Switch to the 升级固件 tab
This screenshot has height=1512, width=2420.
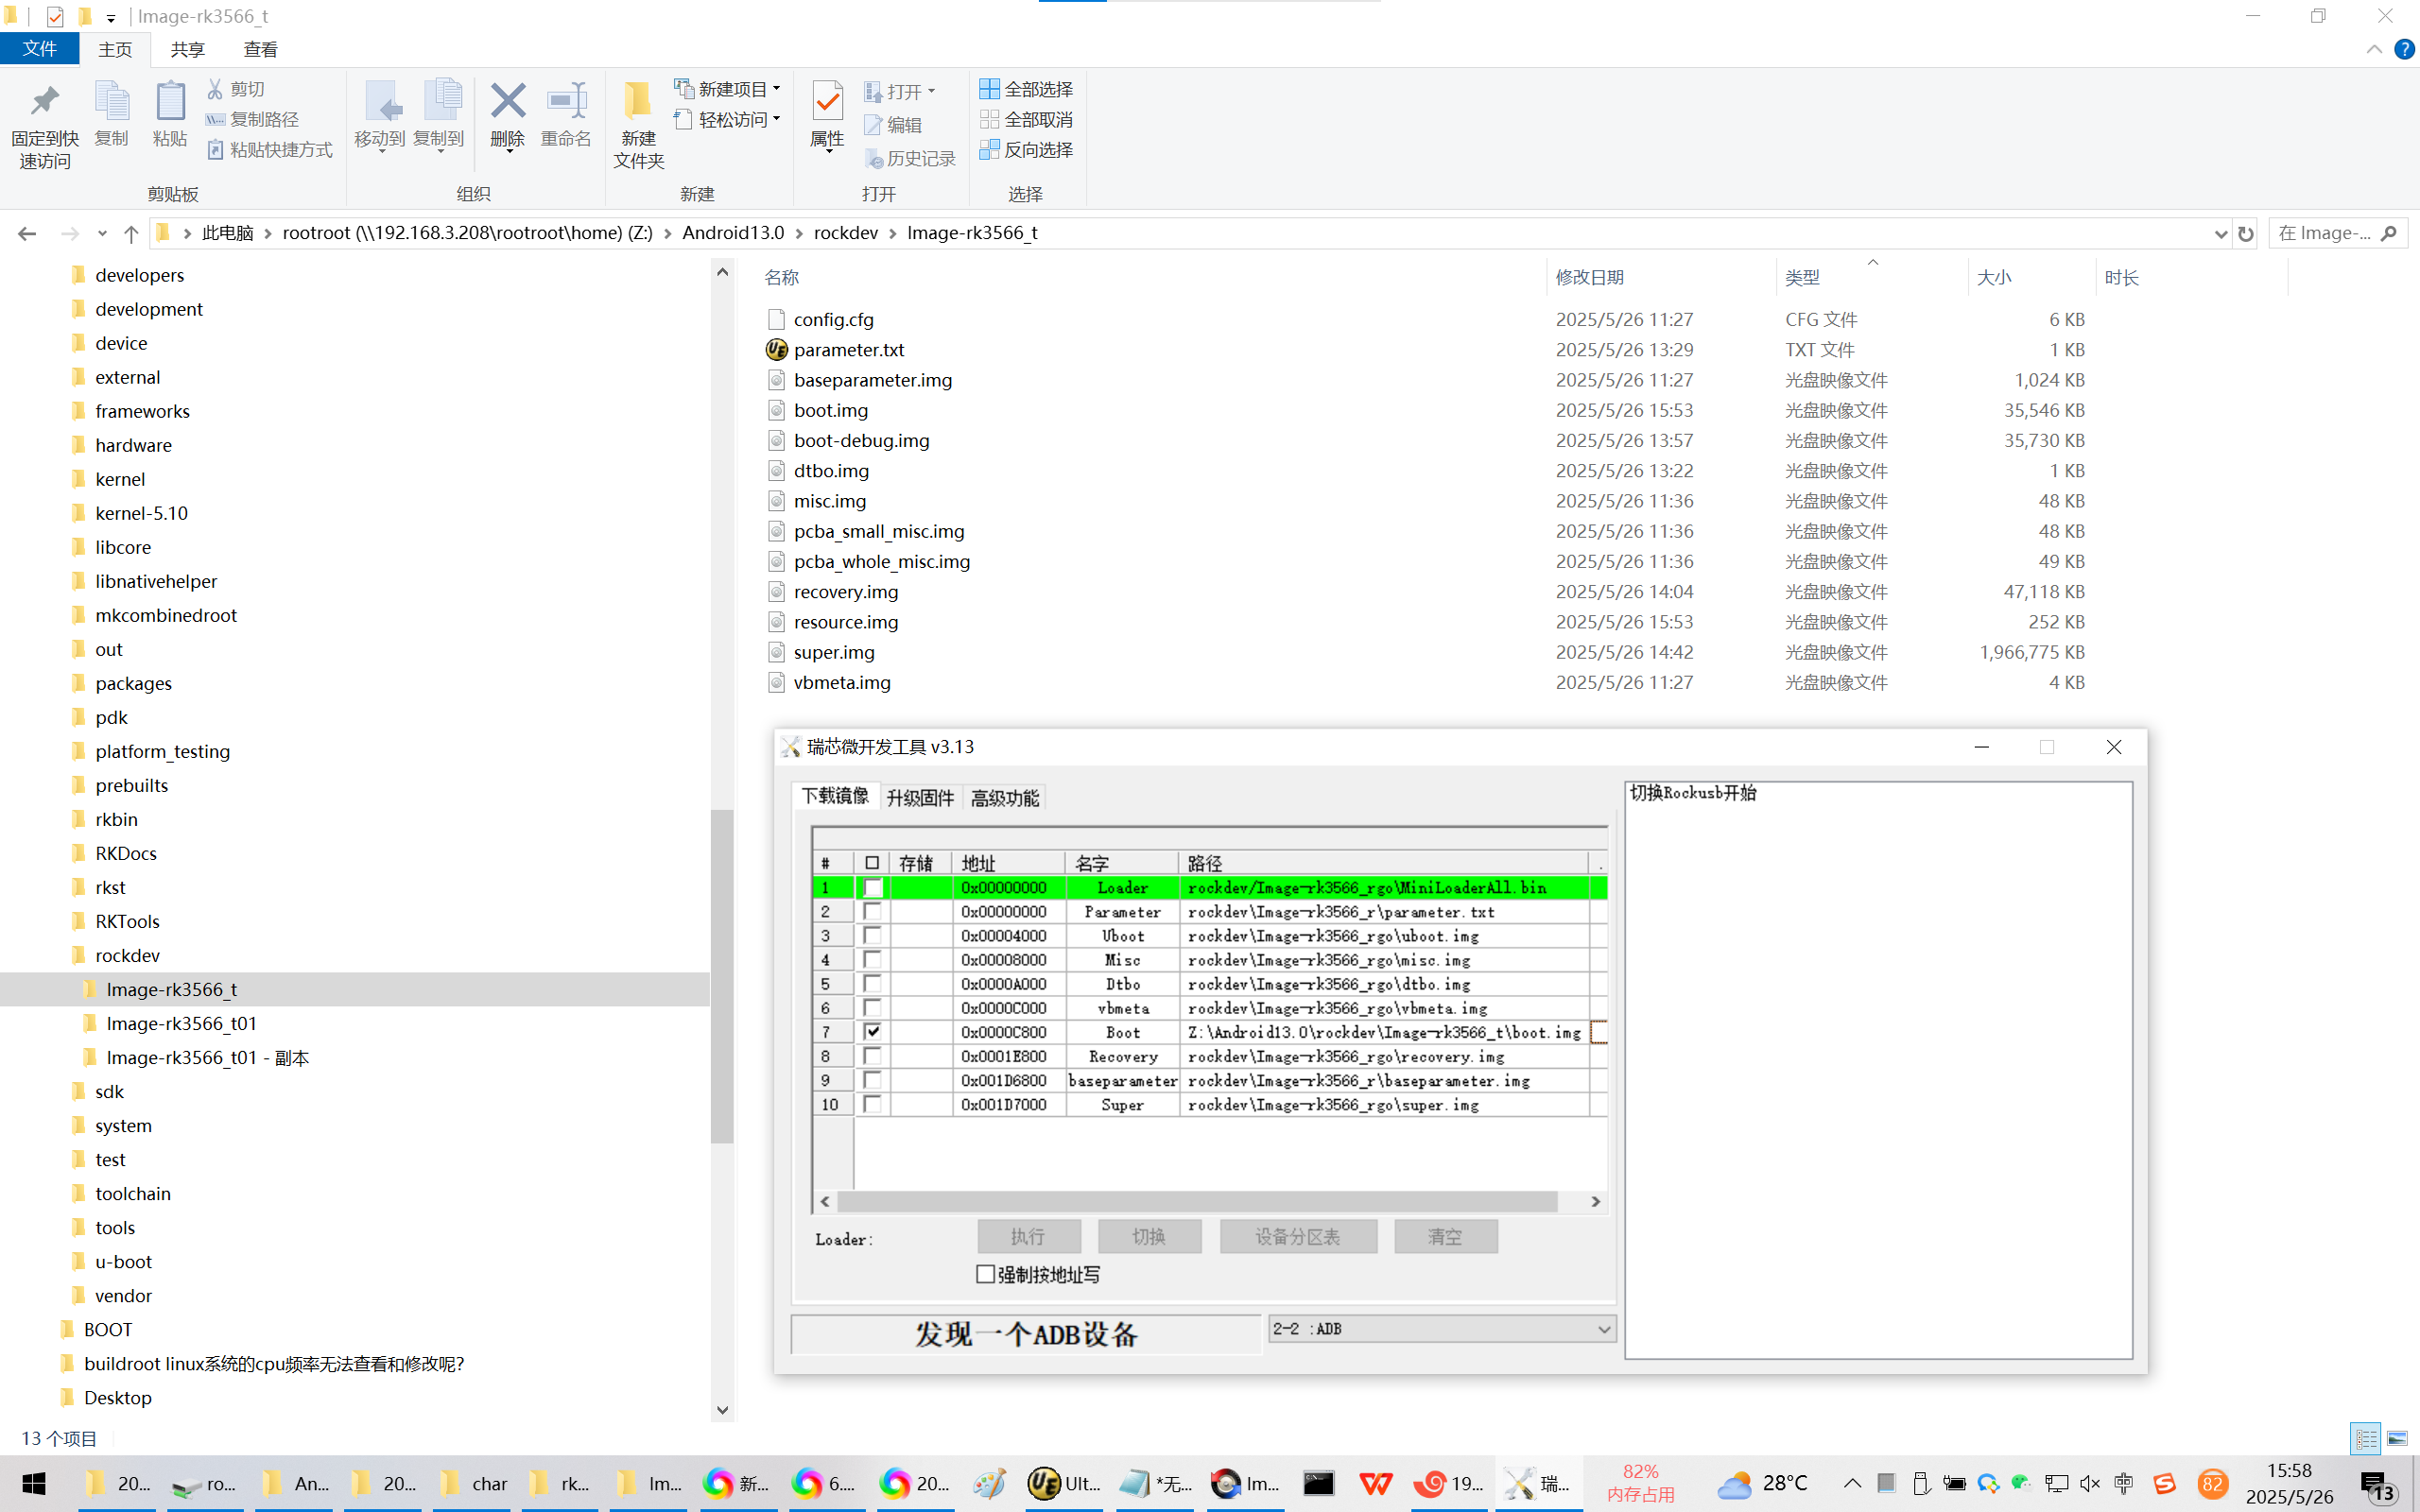click(x=920, y=798)
